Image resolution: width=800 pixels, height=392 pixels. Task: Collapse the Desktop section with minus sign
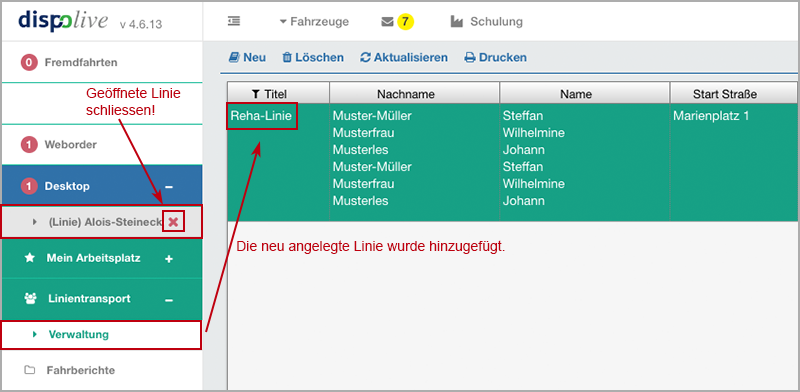point(169,187)
